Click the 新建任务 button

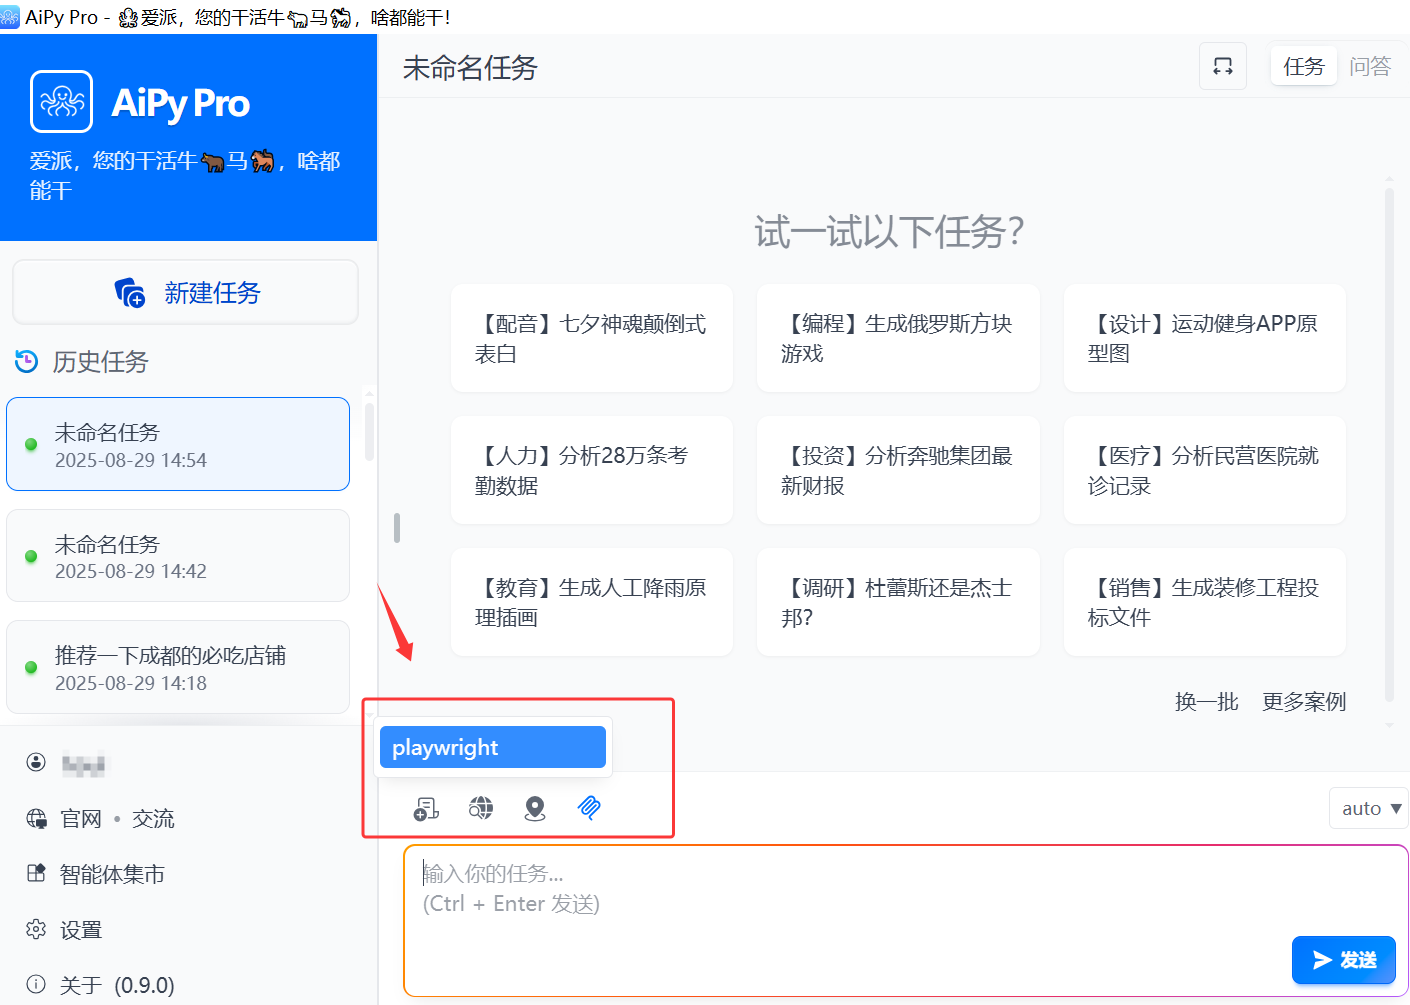point(186,293)
